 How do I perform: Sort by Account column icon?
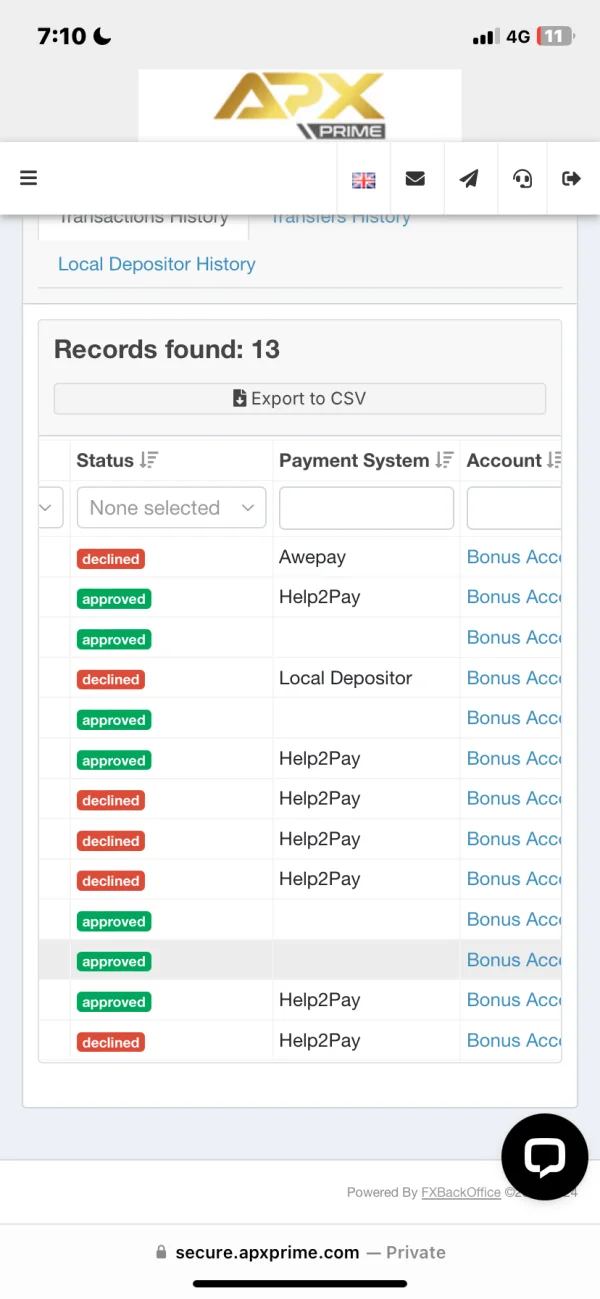(x=554, y=460)
